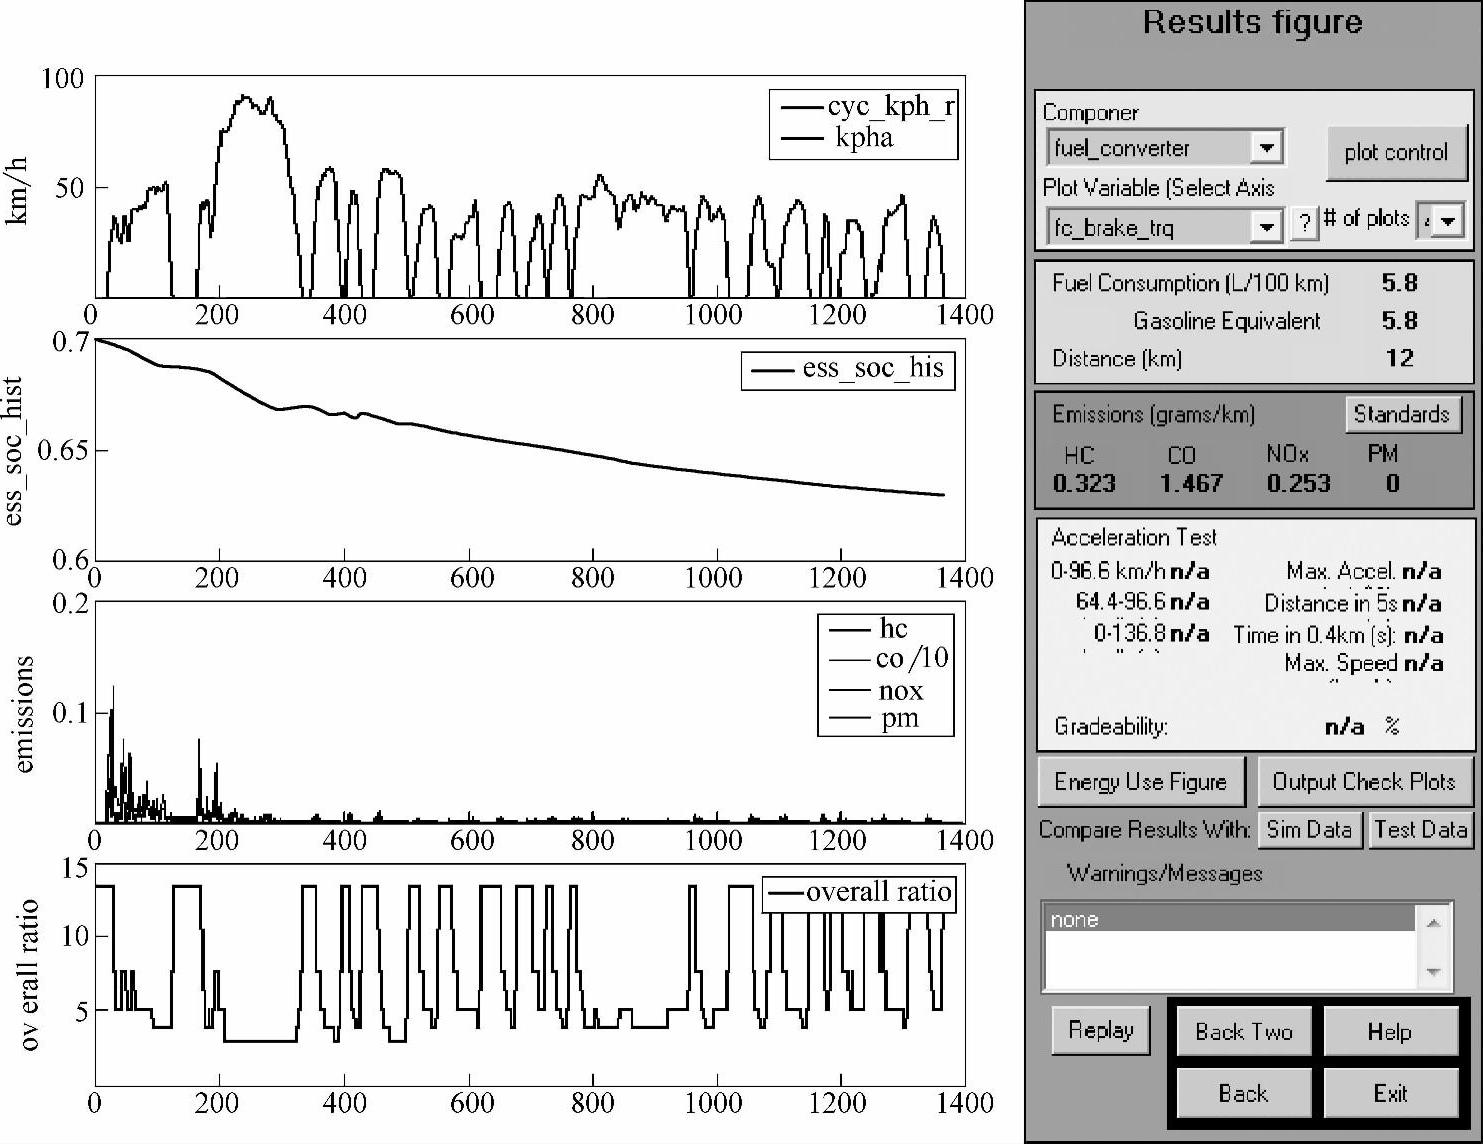Click the Warnings/Messages label
The height and width of the screenshot is (1144, 1483).
(x=1165, y=873)
